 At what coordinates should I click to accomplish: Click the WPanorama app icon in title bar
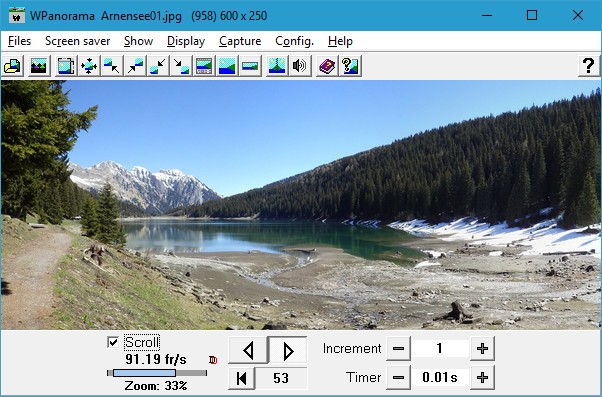click(x=17, y=15)
